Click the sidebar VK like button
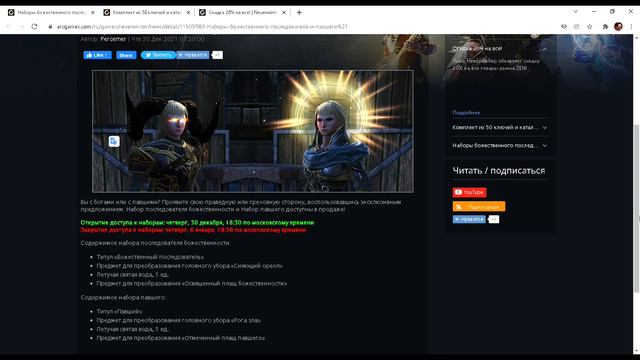Viewport: 640px width, 360px height. pyautogui.click(x=469, y=219)
